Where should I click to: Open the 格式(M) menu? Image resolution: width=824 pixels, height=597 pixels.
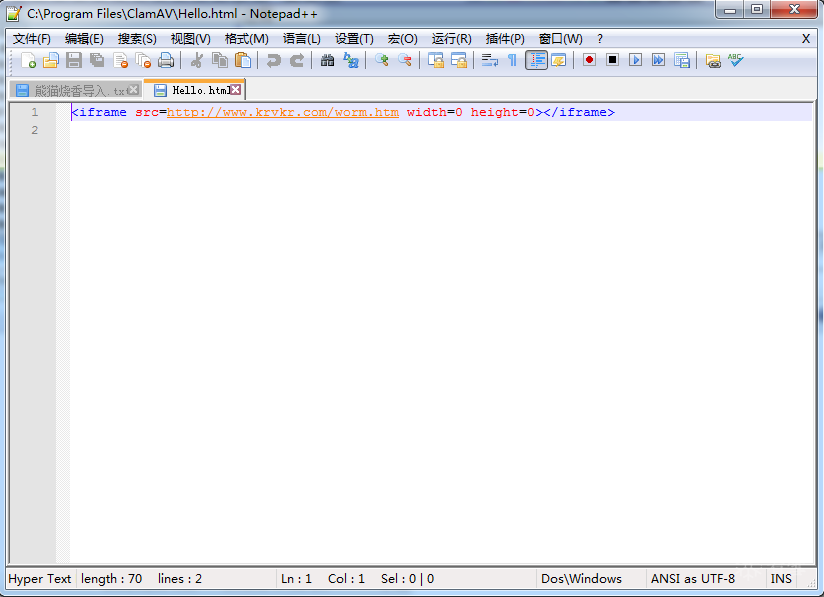point(246,39)
